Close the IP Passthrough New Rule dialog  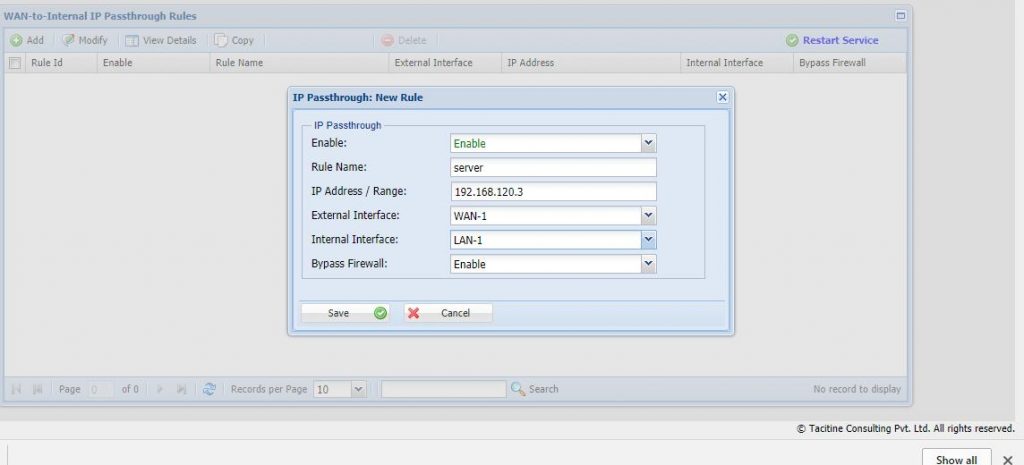[x=722, y=97]
